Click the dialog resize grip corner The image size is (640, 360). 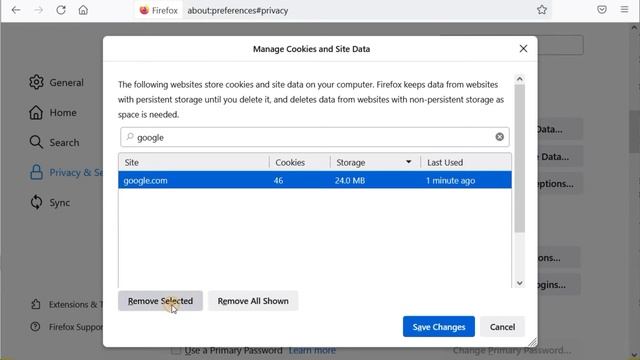click(532, 342)
